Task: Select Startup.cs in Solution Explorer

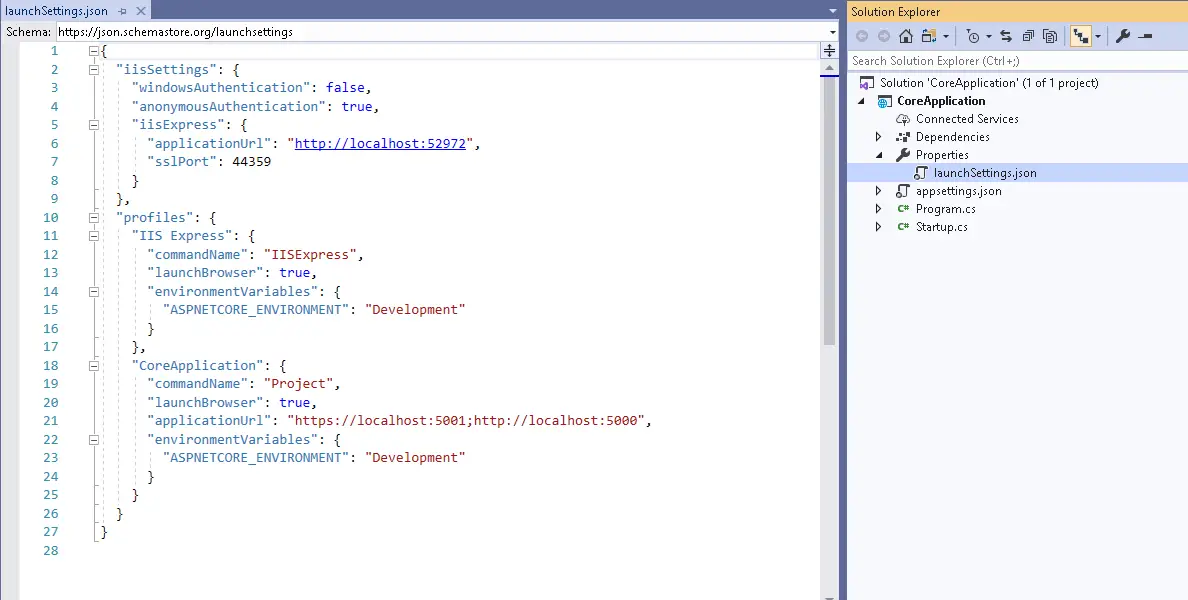Action: click(x=941, y=227)
